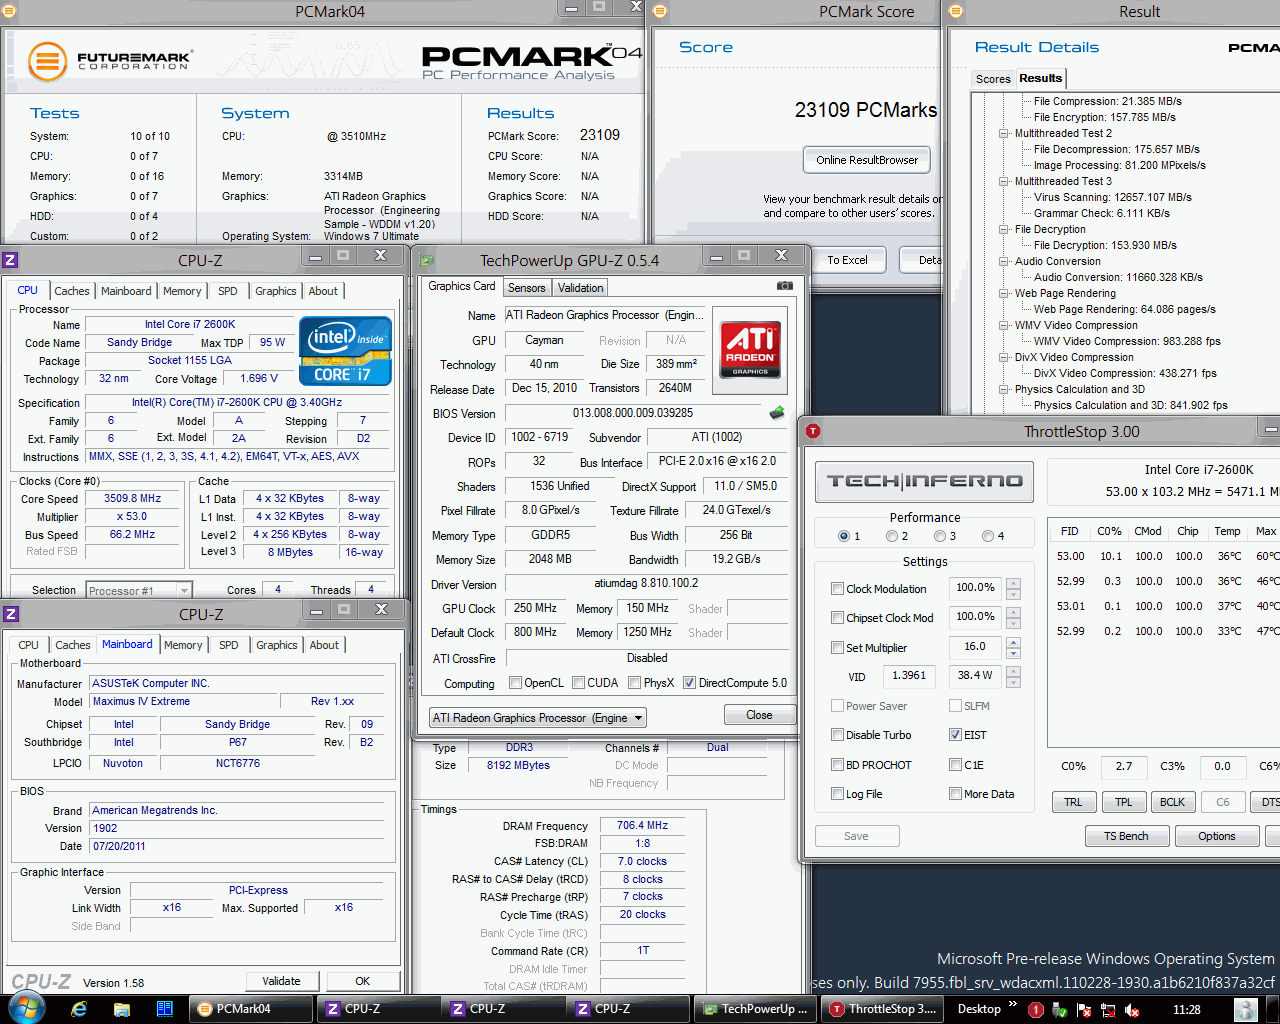Switch to Scores tab in Result Details

[x=993, y=79]
